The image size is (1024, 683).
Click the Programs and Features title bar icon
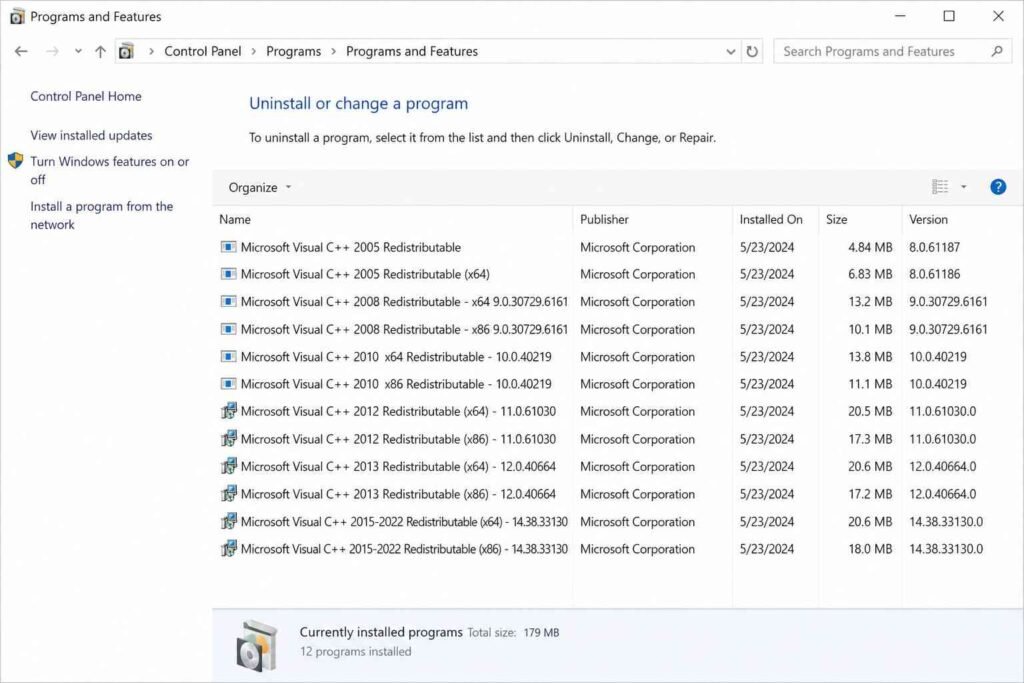tap(17, 16)
